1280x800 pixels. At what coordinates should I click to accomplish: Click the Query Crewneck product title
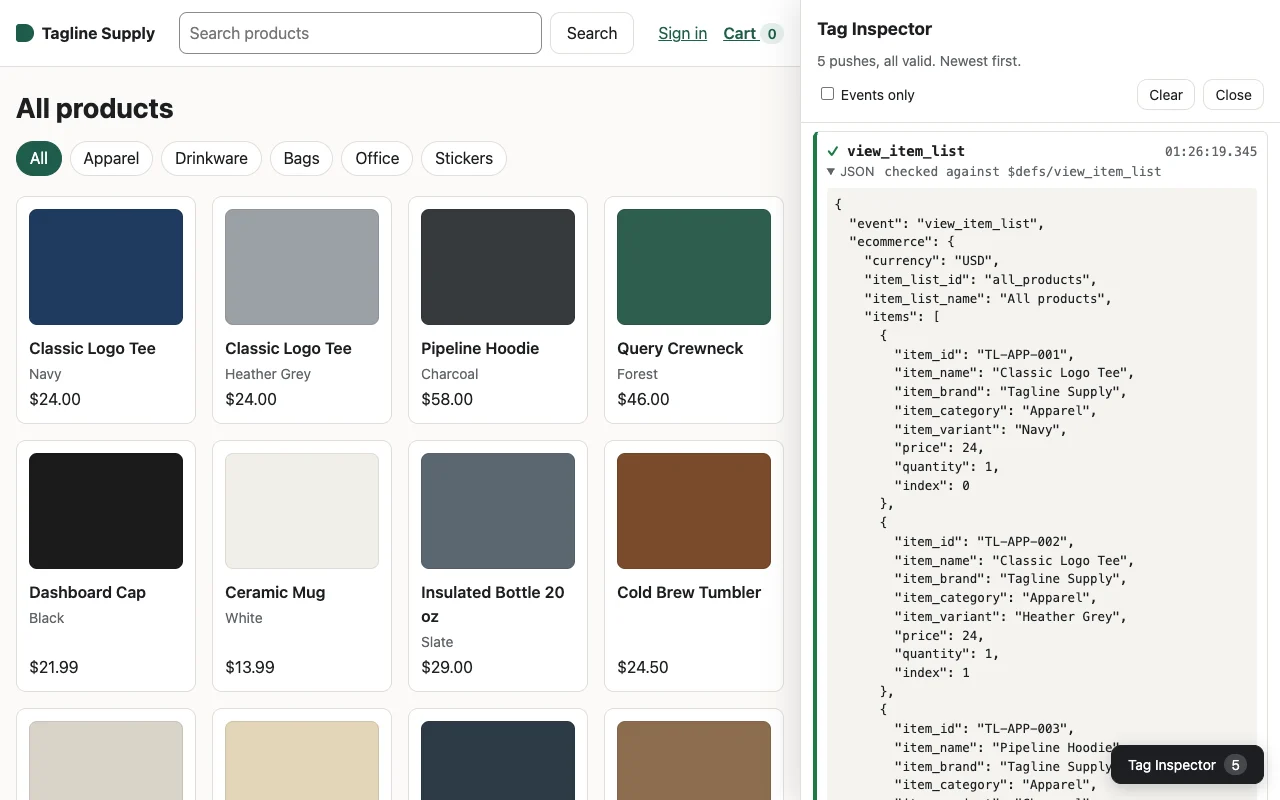[x=680, y=348]
